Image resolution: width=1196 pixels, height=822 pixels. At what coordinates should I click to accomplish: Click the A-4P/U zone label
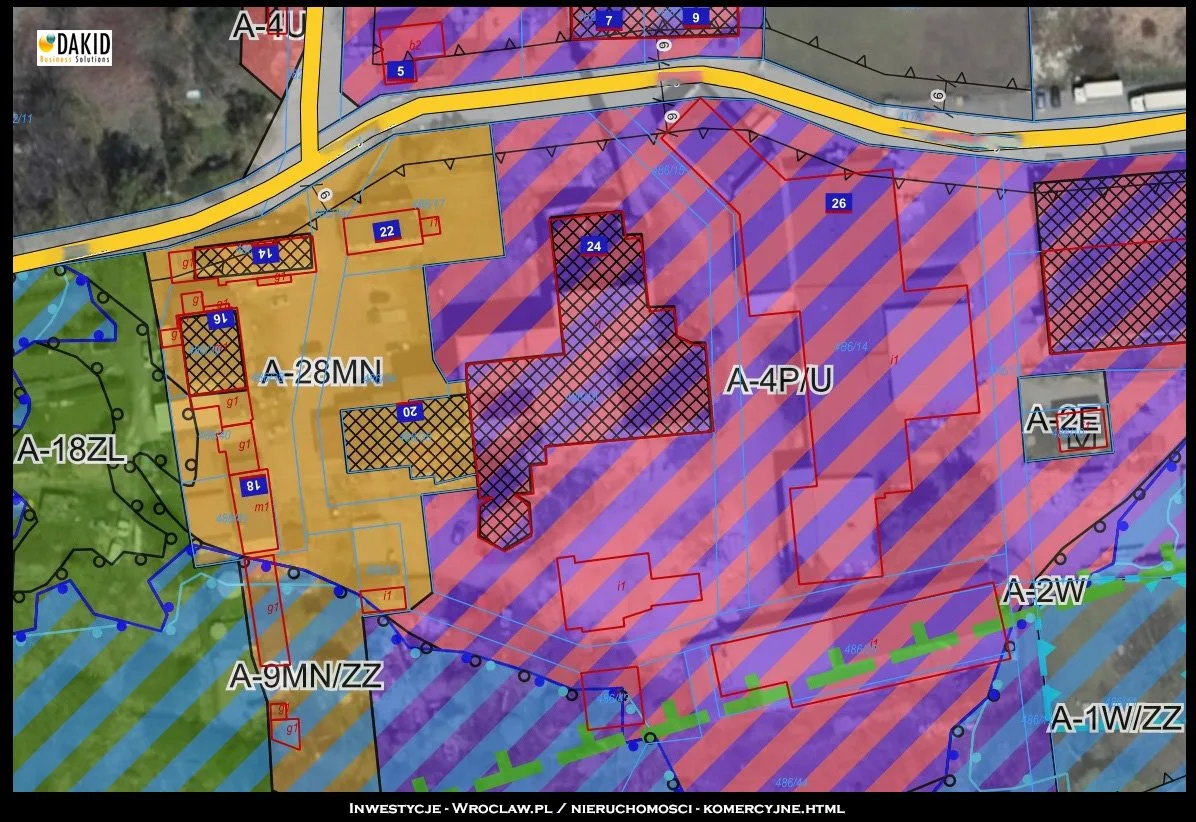coord(779,380)
